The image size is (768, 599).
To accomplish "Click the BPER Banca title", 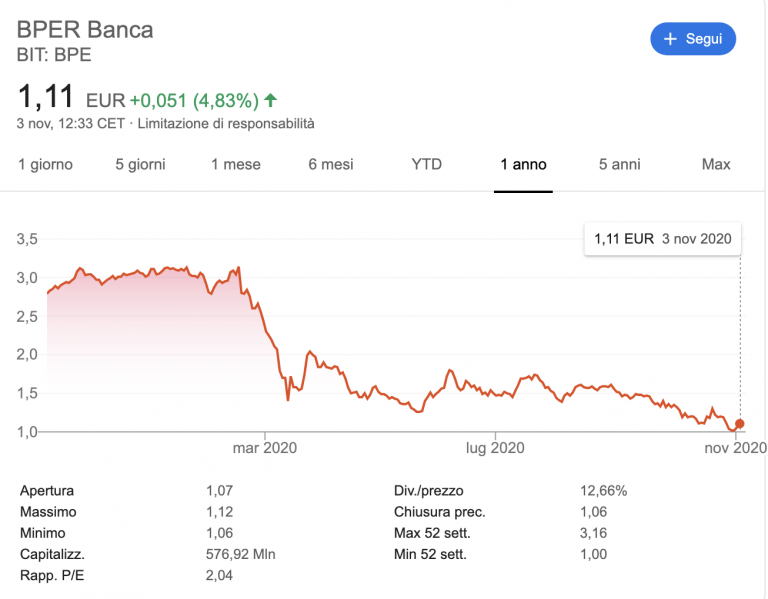I will 86,29.
